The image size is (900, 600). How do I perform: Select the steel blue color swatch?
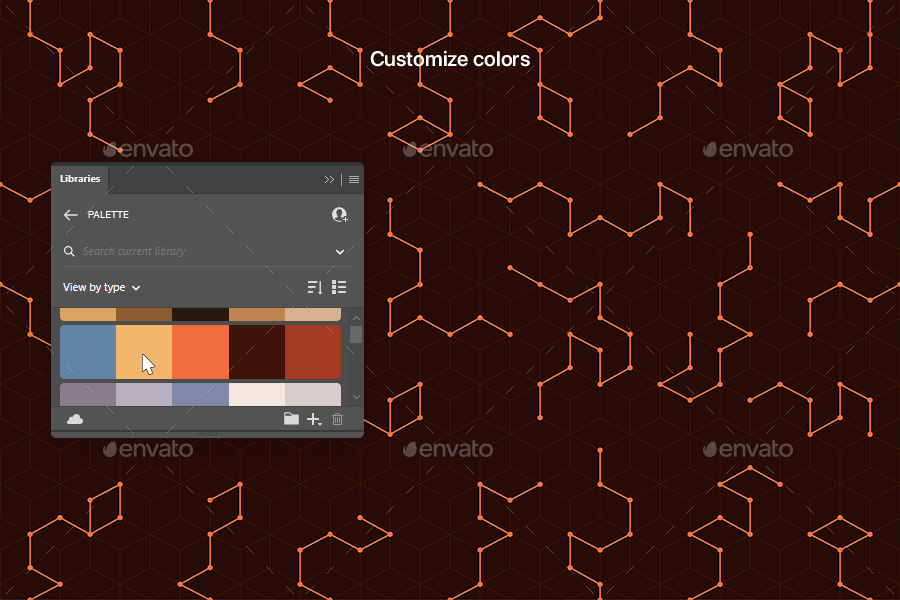(86, 352)
